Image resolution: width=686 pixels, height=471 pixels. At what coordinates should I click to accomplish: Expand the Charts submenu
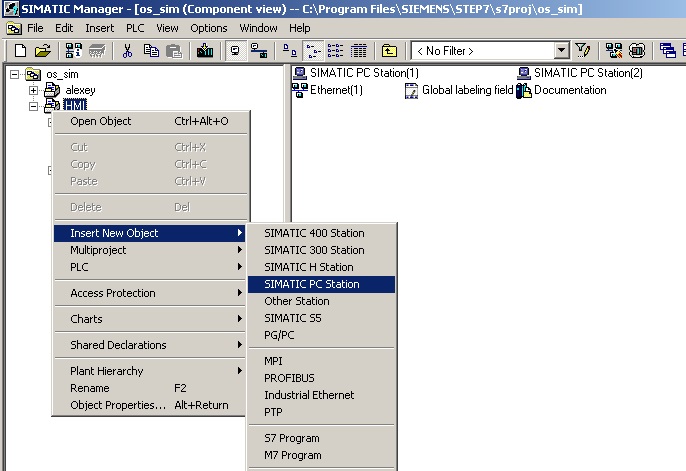coord(149,319)
